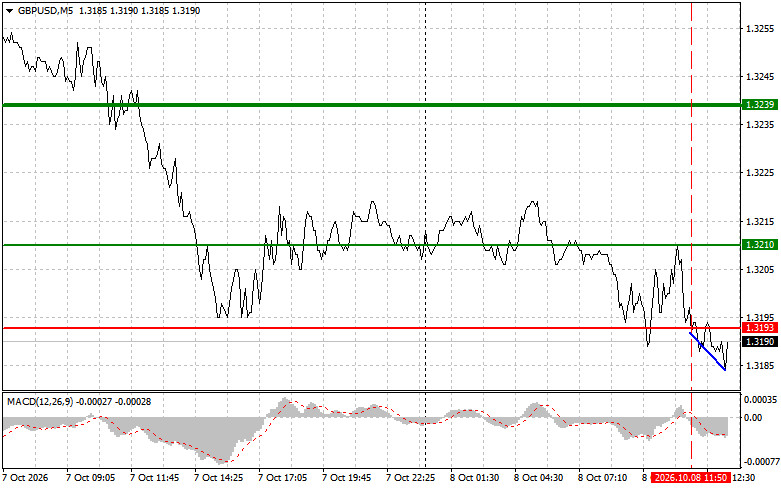
Task: Click the 7 Oct 19:45 time axis label
Action: click(x=347, y=478)
